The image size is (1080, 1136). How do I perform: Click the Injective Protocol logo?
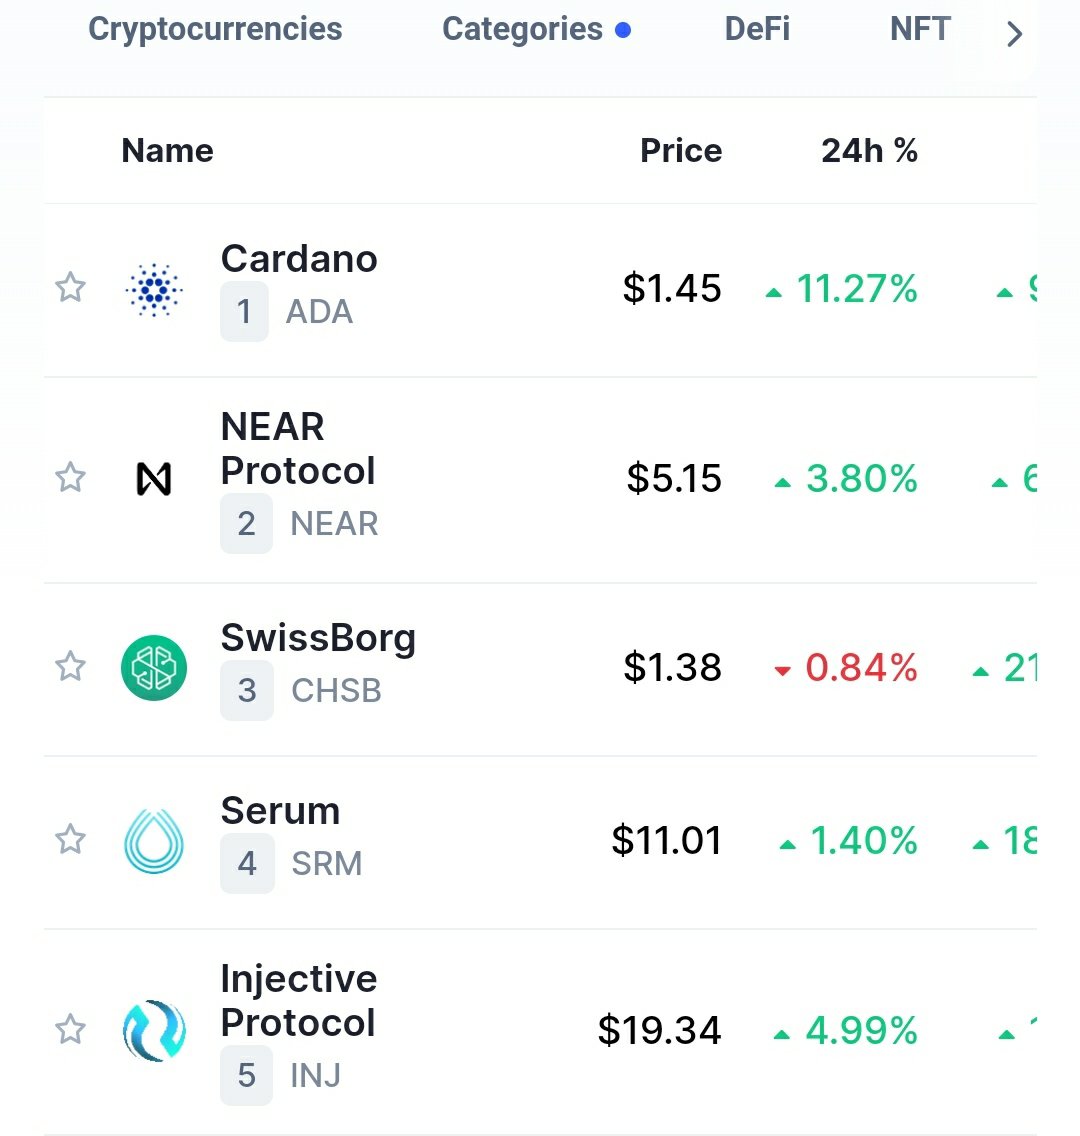[x=154, y=1031]
